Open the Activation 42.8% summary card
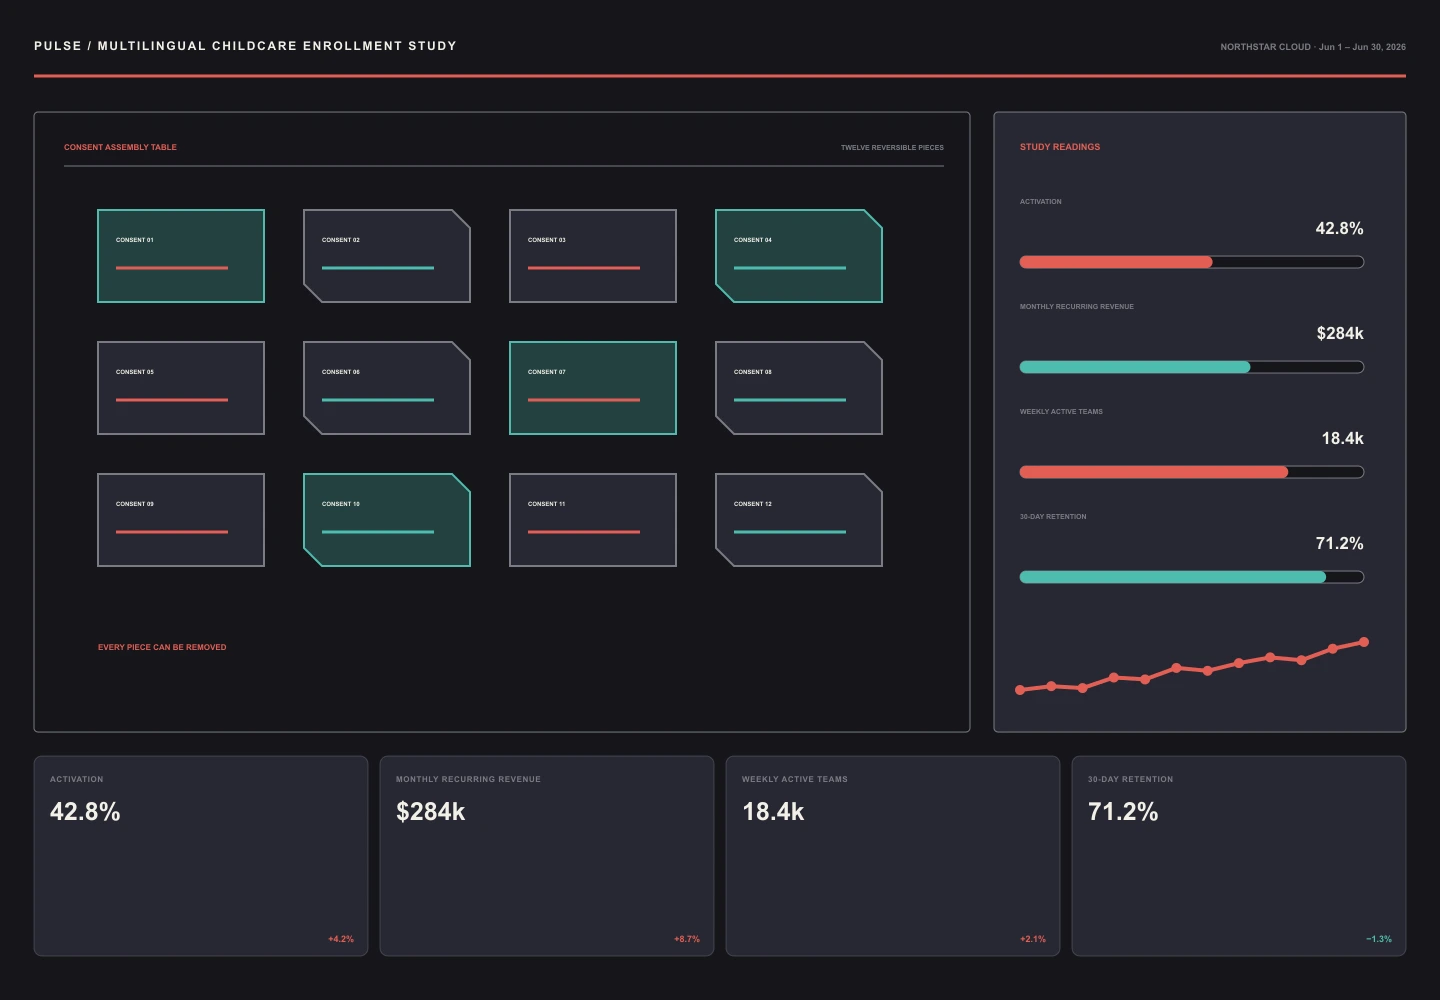Image resolution: width=1440 pixels, height=1000 pixels. (201, 856)
